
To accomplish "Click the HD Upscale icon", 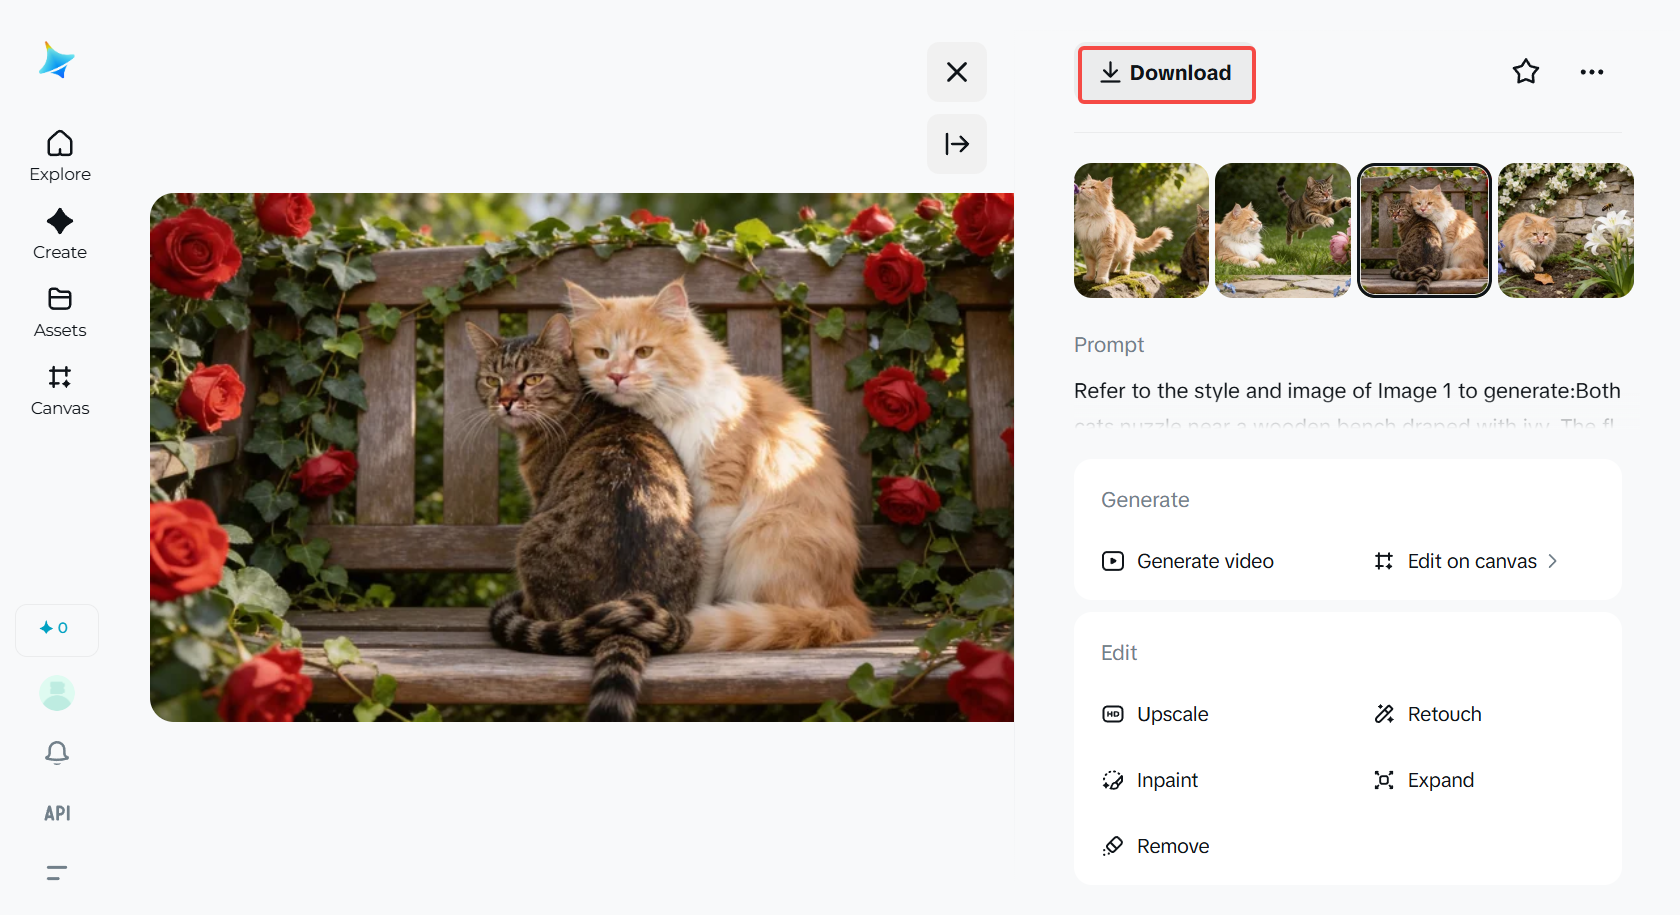I will tap(1113, 714).
